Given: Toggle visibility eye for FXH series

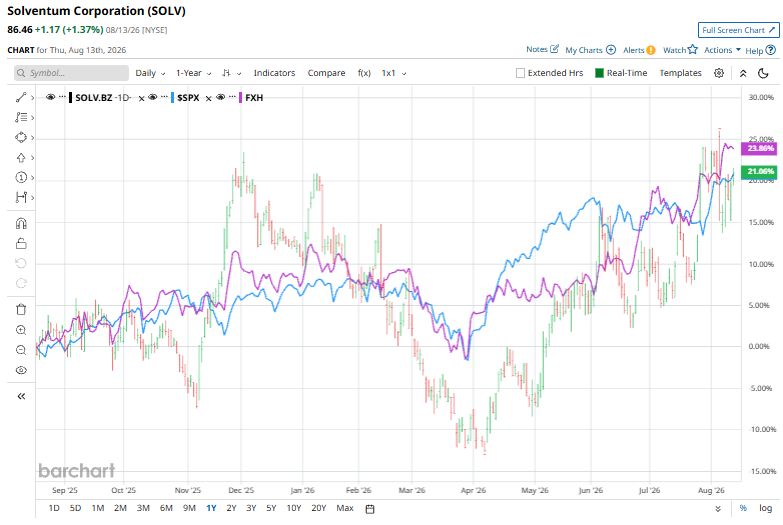Looking at the screenshot, I should (x=221, y=97).
